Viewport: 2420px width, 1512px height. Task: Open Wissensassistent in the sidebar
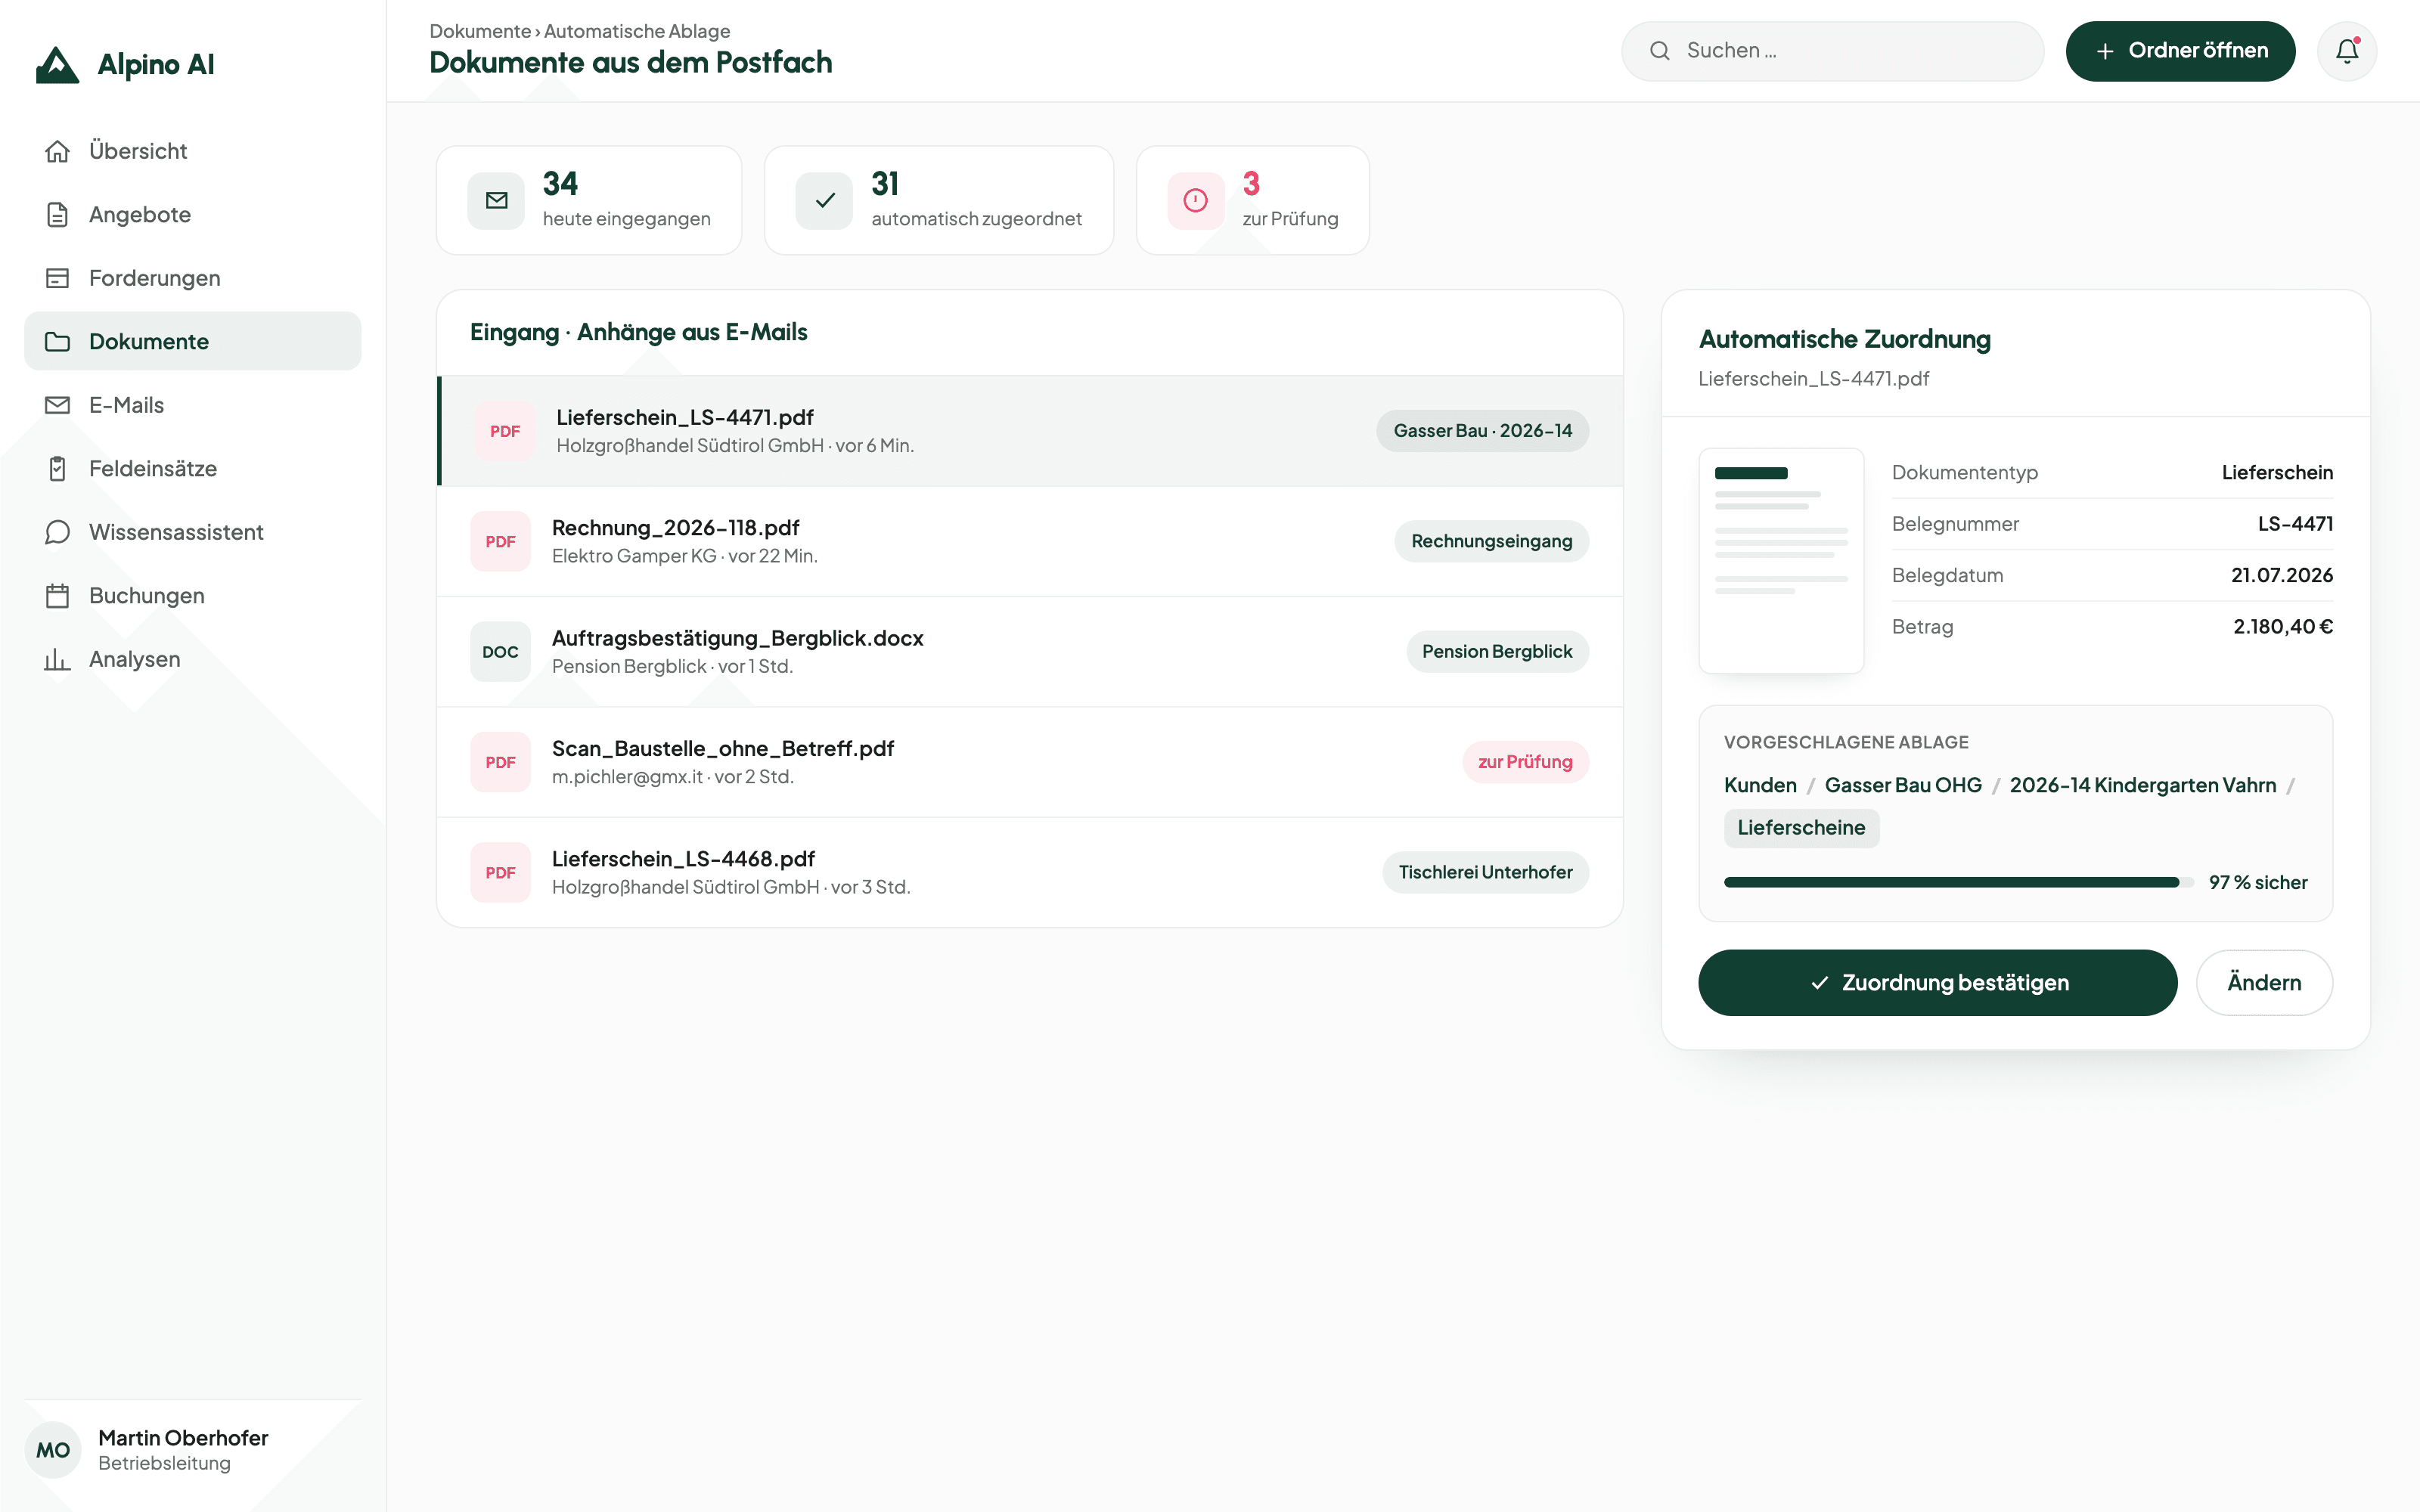pyautogui.click(x=192, y=532)
